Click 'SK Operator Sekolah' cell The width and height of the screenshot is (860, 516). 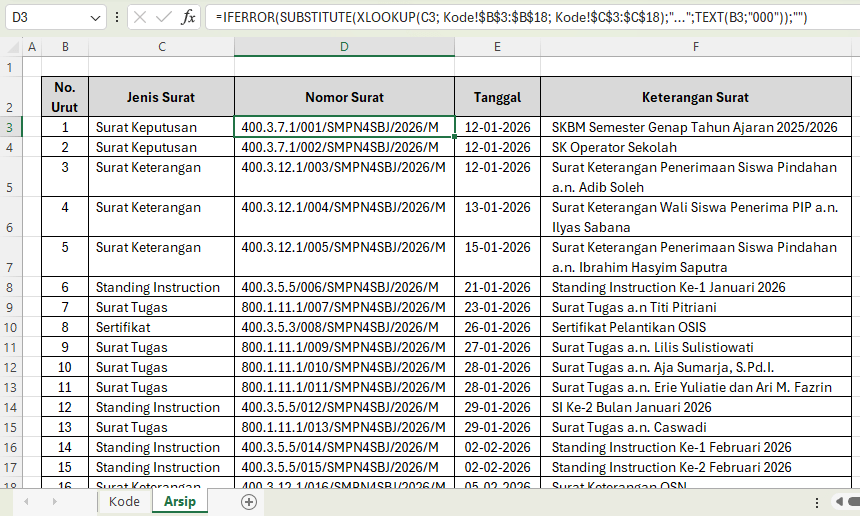click(x=695, y=147)
